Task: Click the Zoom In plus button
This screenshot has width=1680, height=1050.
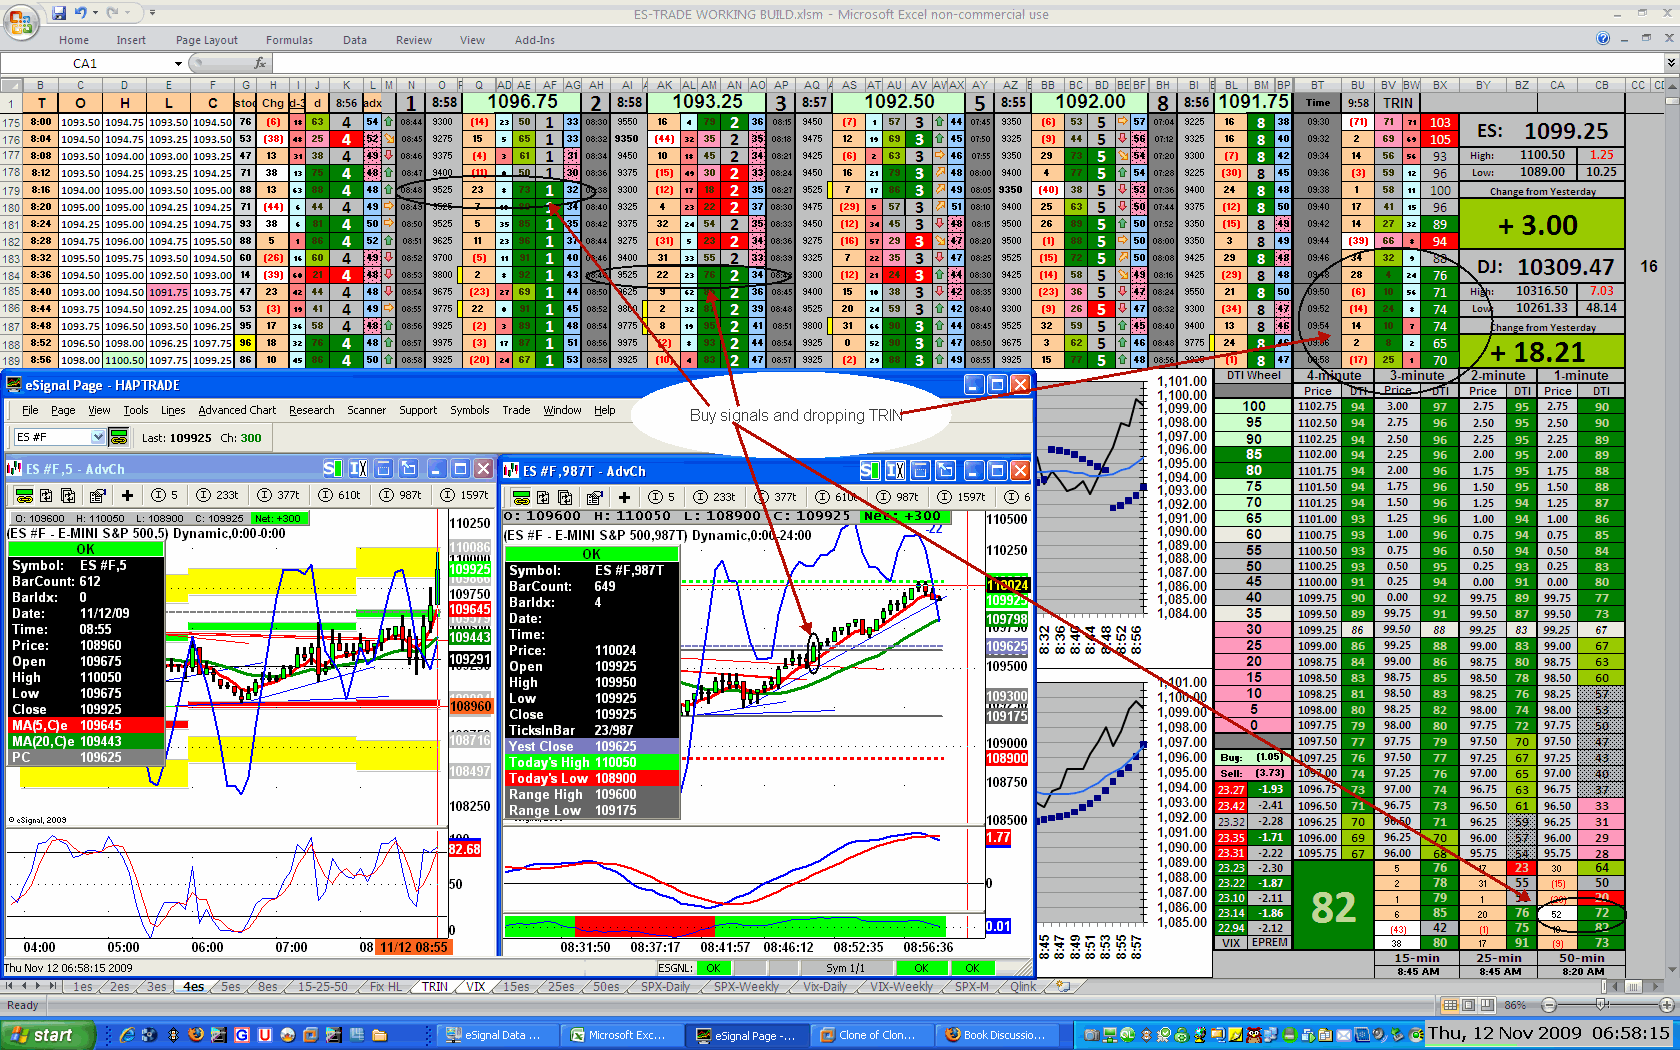Action: click(x=1667, y=1005)
